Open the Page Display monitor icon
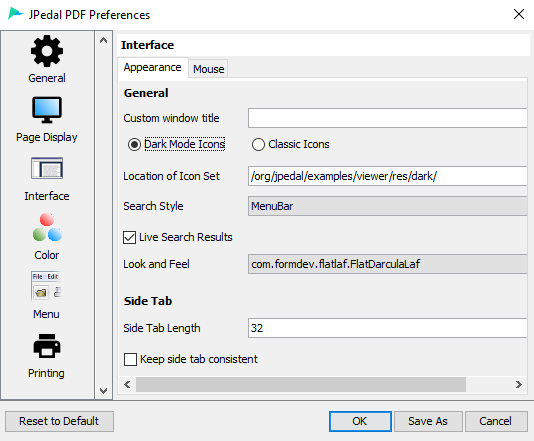 point(47,110)
